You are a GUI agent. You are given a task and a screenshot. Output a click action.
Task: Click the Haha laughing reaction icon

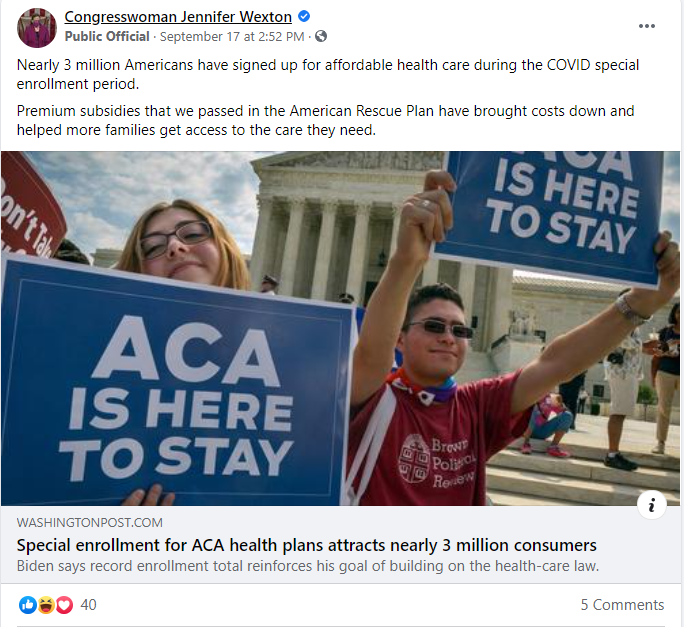(46, 605)
